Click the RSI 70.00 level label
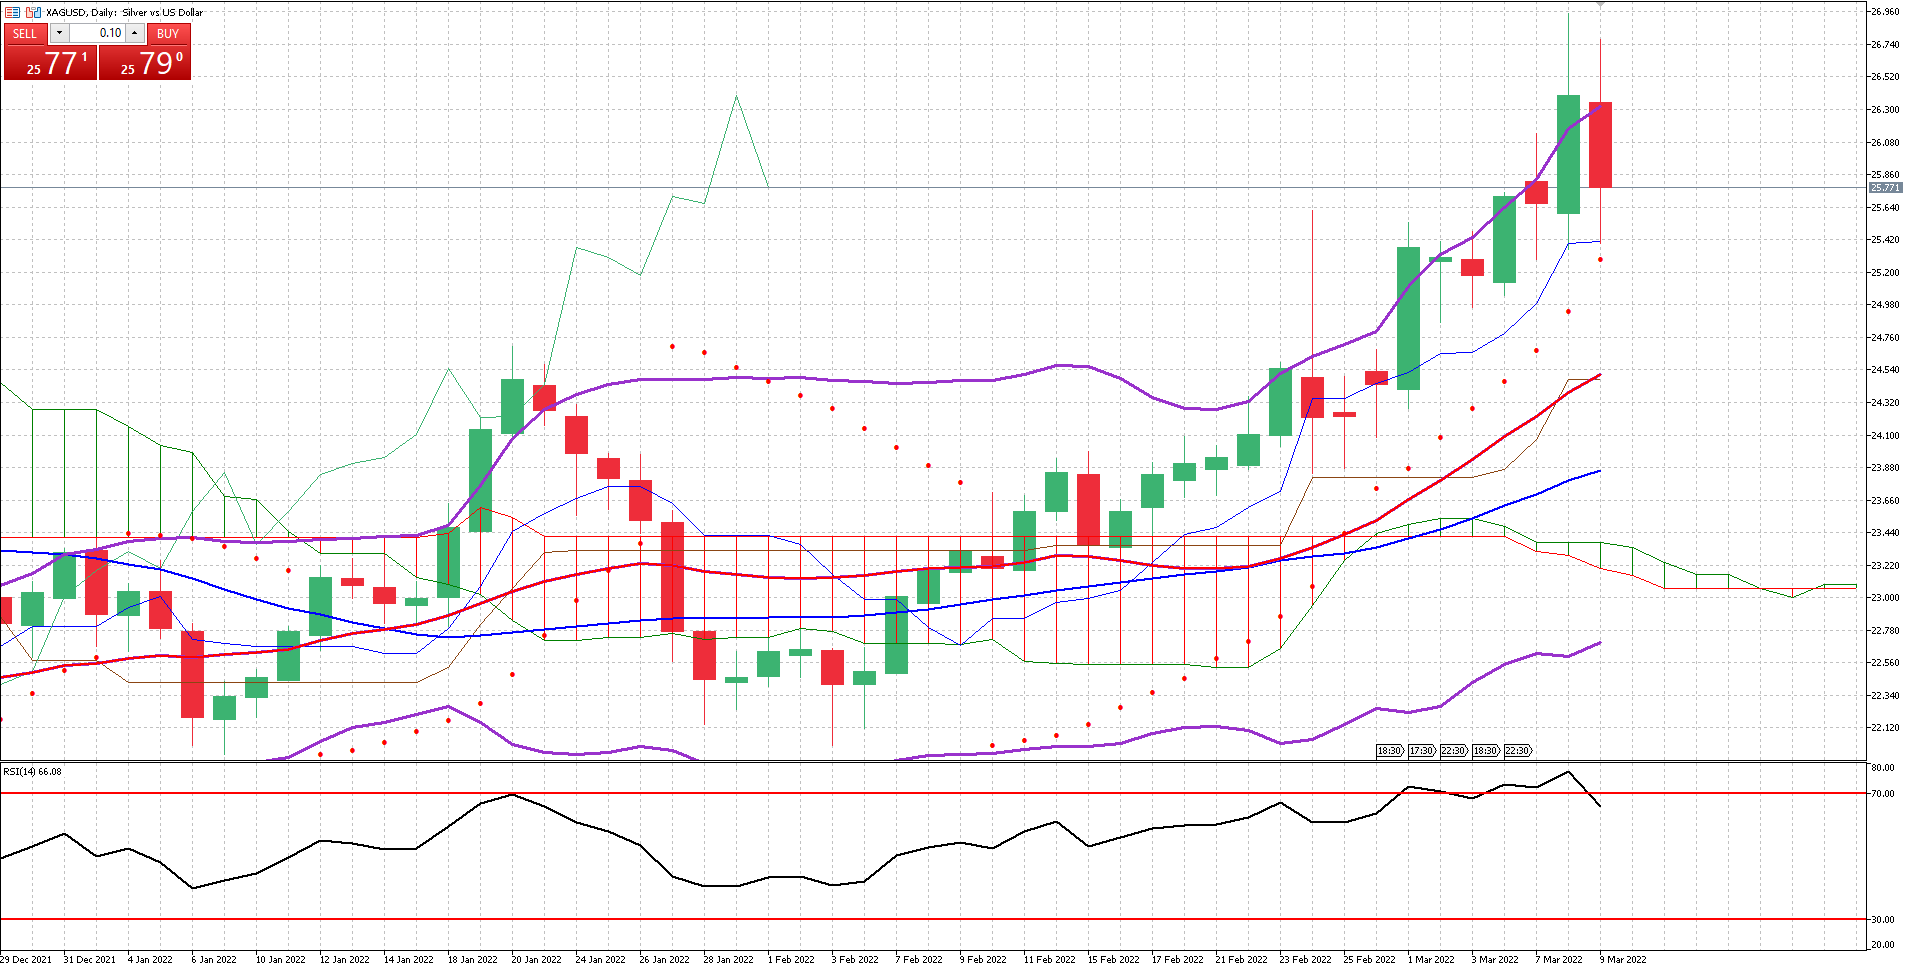Screen dimensions: 1914x970 click(x=1883, y=793)
